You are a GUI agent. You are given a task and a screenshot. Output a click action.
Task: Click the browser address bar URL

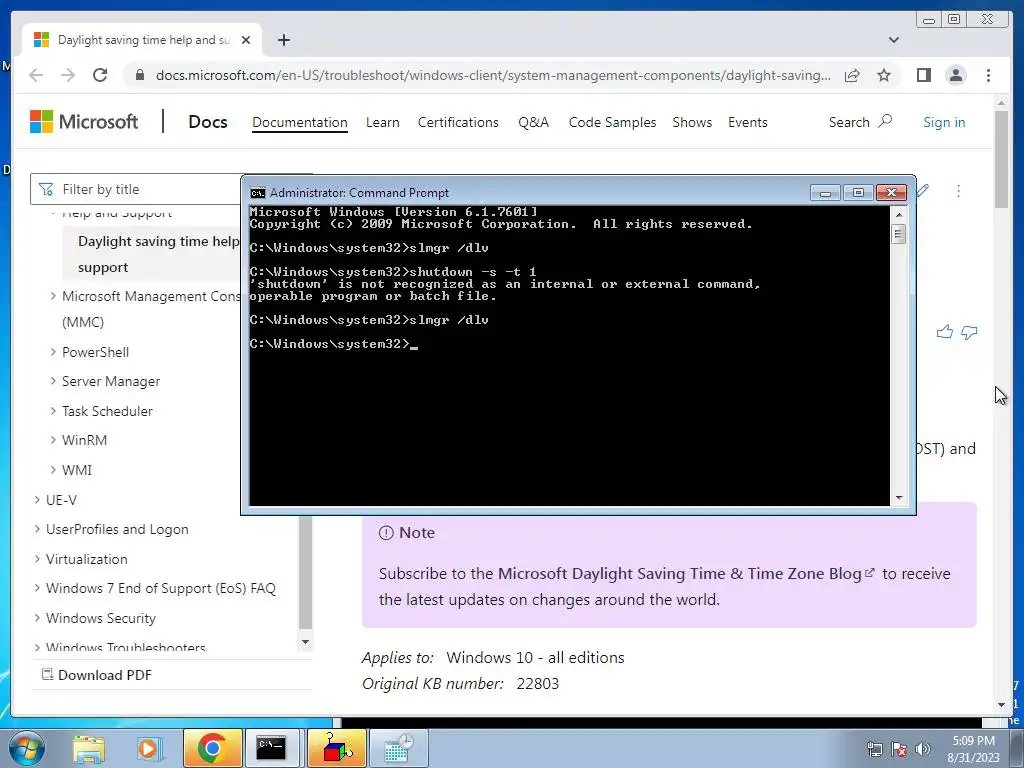click(493, 75)
